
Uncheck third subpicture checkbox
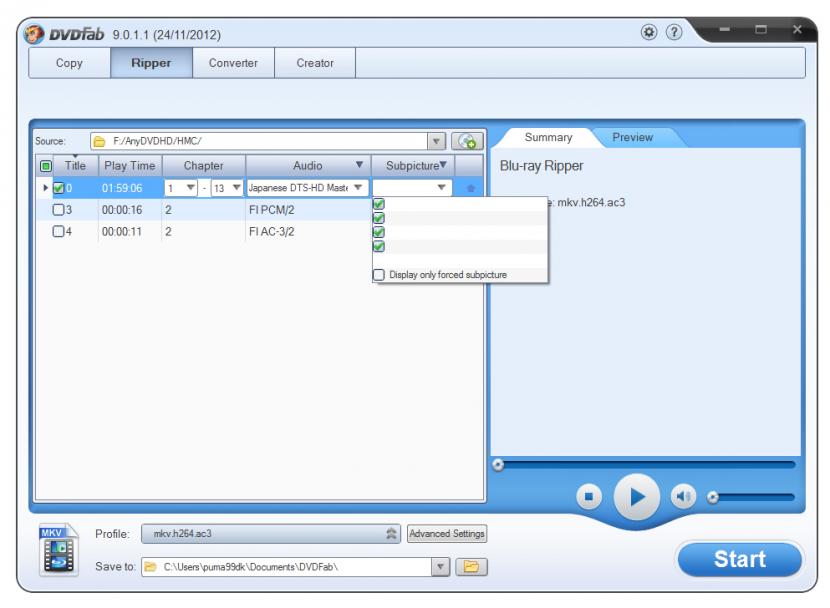click(x=379, y=232)
